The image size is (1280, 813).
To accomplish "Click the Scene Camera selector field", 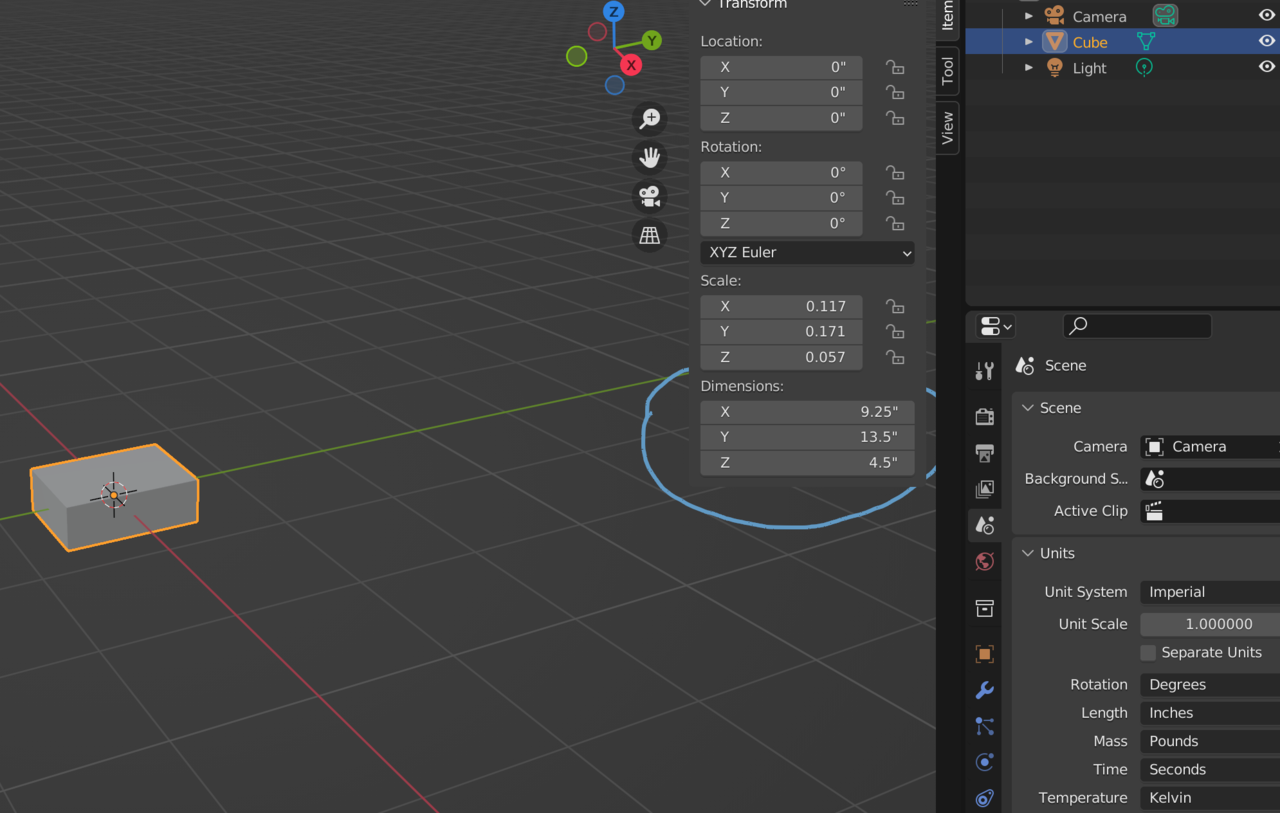I will [x=1210, y=446].
